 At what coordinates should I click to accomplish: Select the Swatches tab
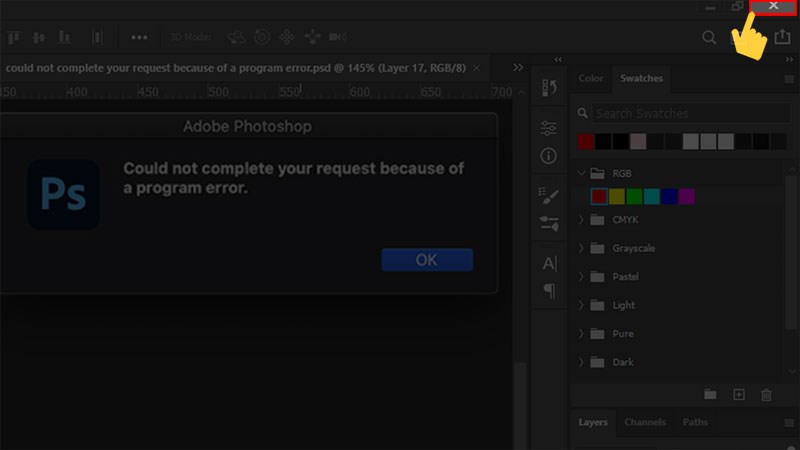click(x=641, y=78)
